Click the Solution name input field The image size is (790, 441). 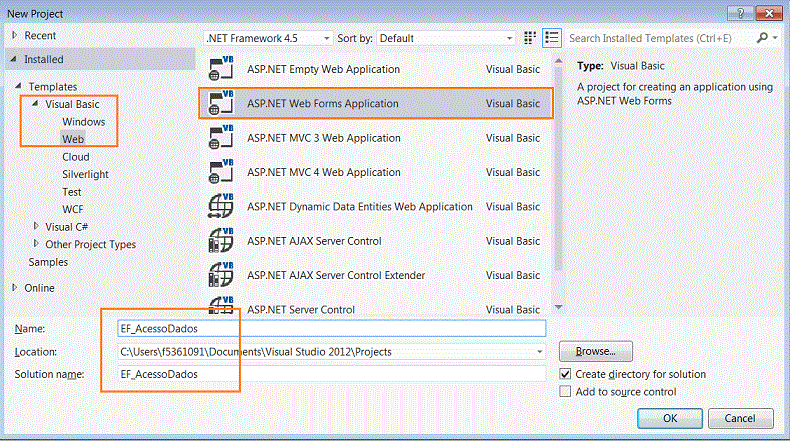(x=332, y=374)
